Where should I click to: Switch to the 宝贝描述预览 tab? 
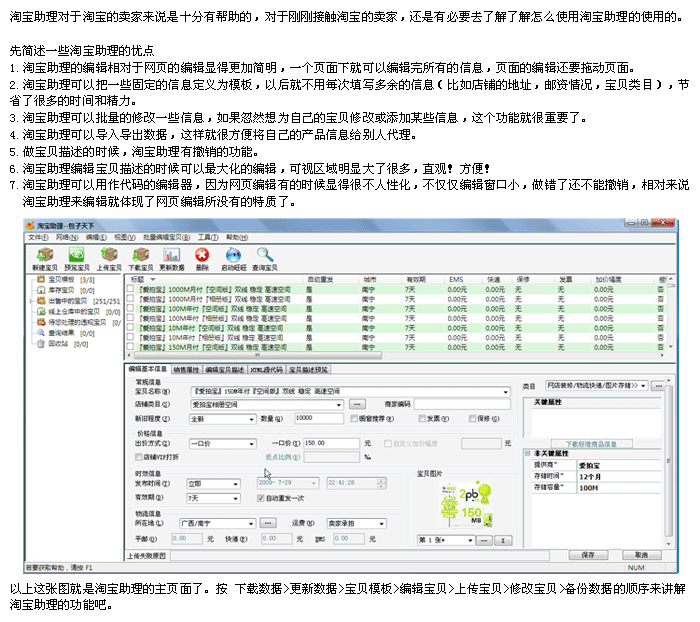click(308, 370)
